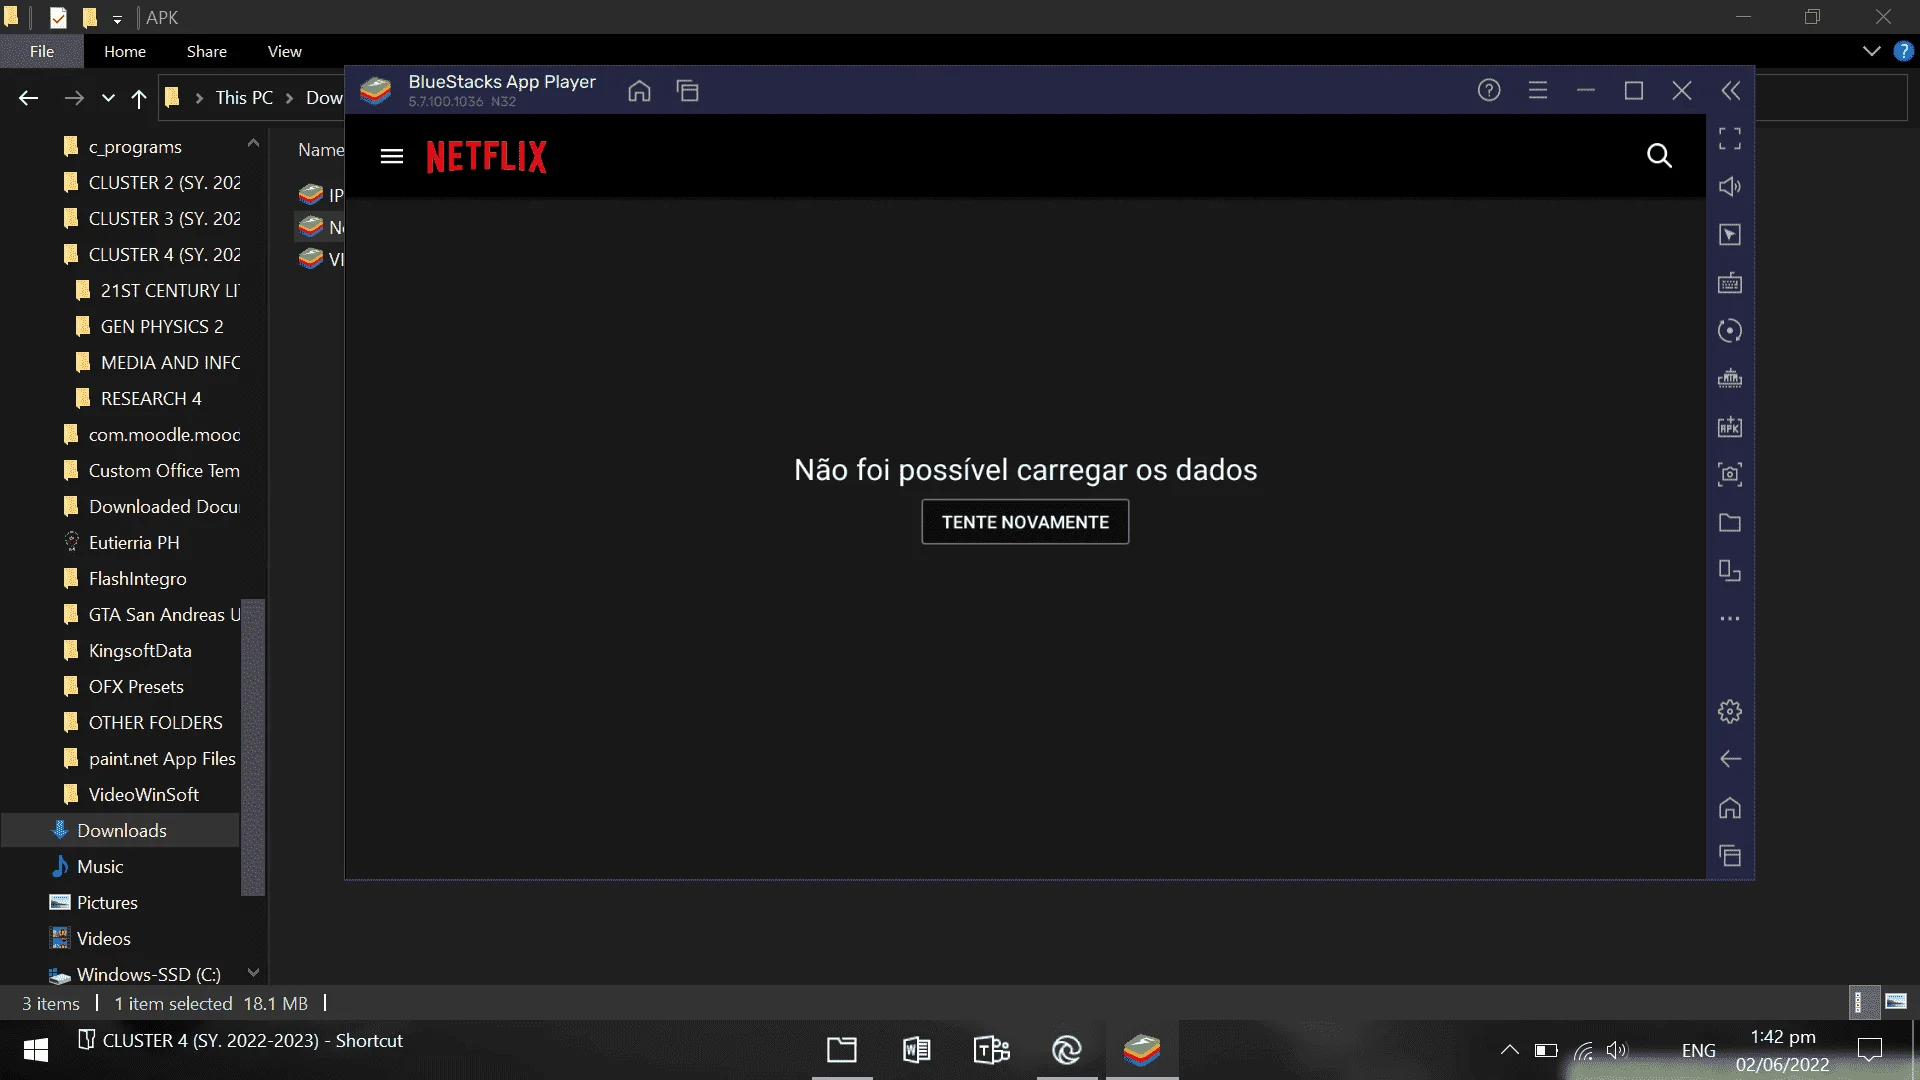Open Microsoft Word from the taskbar
Viewport: 1920px width, 1080px height.
click(x=916, y=1050)
